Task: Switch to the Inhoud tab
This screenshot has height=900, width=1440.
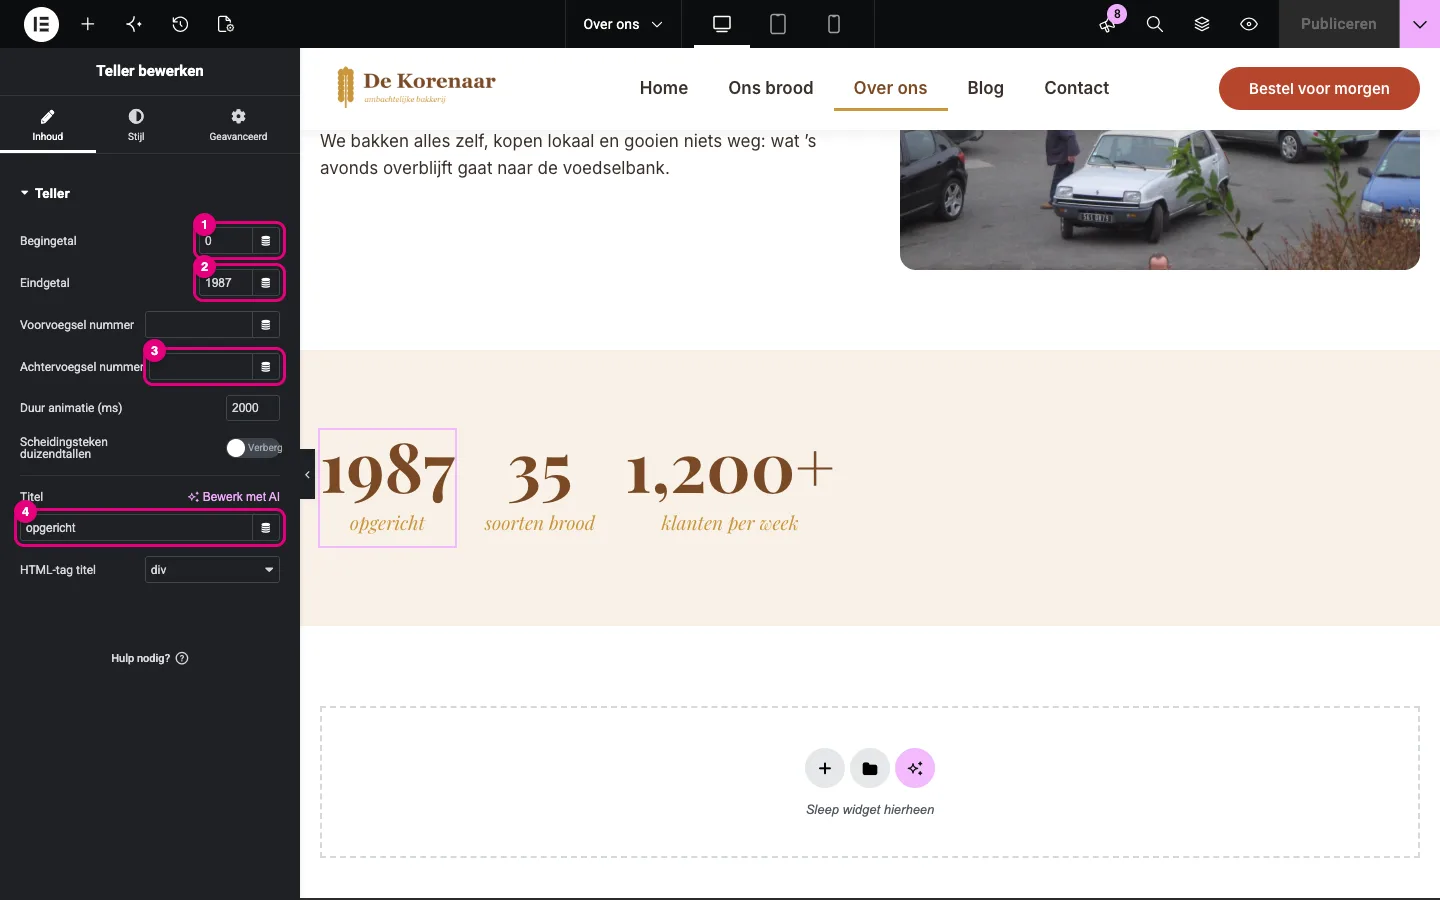Action: click(x=48, y=125)
